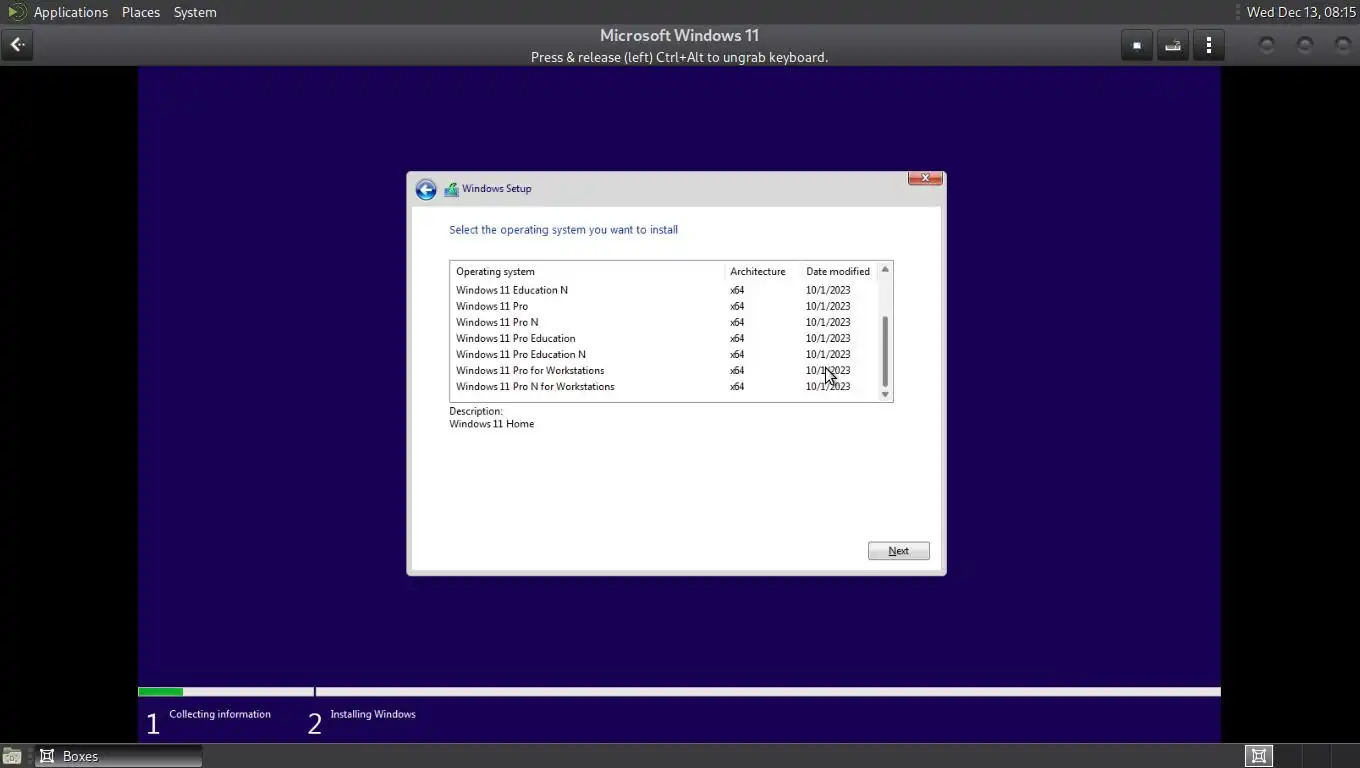The width and height of the screenshot is (1360, 768).
Task: Open the Boxes three-dot menu
Action: (x=1208, y=45)
